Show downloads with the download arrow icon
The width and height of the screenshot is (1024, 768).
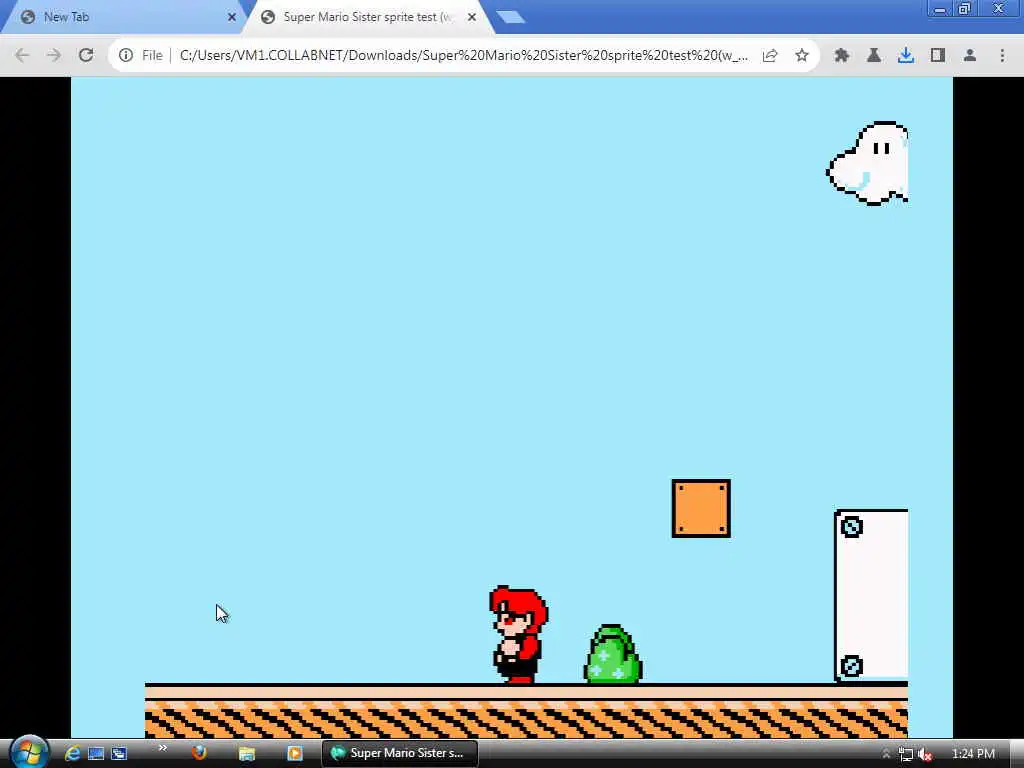click(906, 56)
